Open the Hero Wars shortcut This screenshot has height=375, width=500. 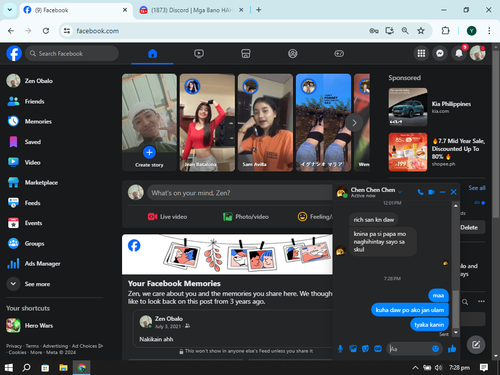click(55, 325)
